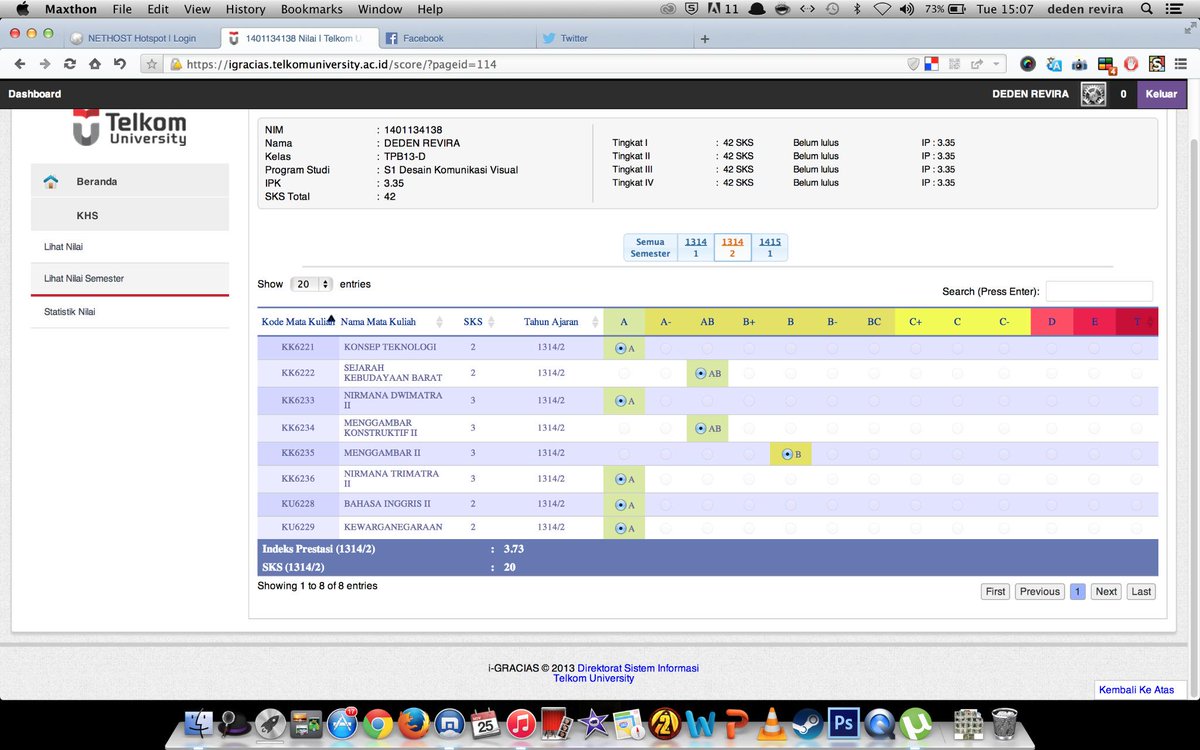The height and width of the screenshot is (750, 1200).
Task: Open the Show entries dropdown set to 20
Action: 312,284
